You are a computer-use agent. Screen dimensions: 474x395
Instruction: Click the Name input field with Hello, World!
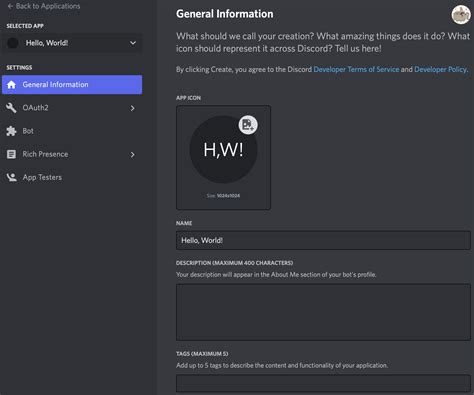tap(323, 240)
